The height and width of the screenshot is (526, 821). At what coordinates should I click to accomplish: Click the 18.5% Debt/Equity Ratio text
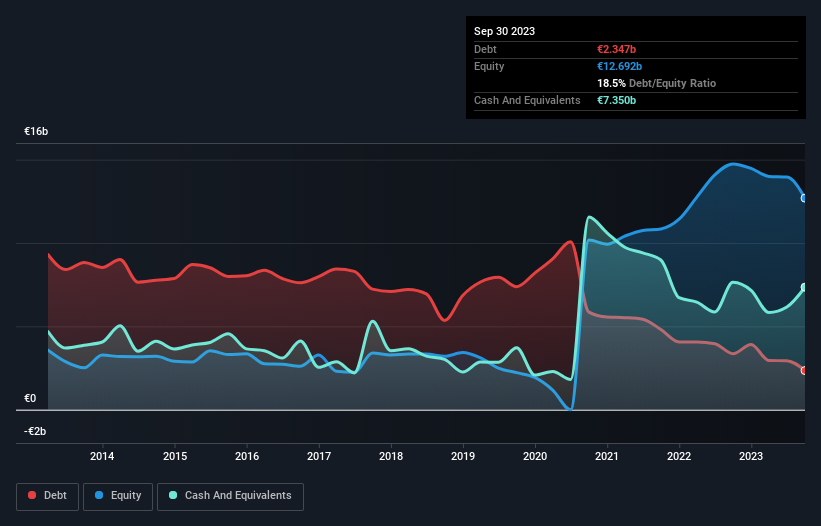(x=657, y=83)
